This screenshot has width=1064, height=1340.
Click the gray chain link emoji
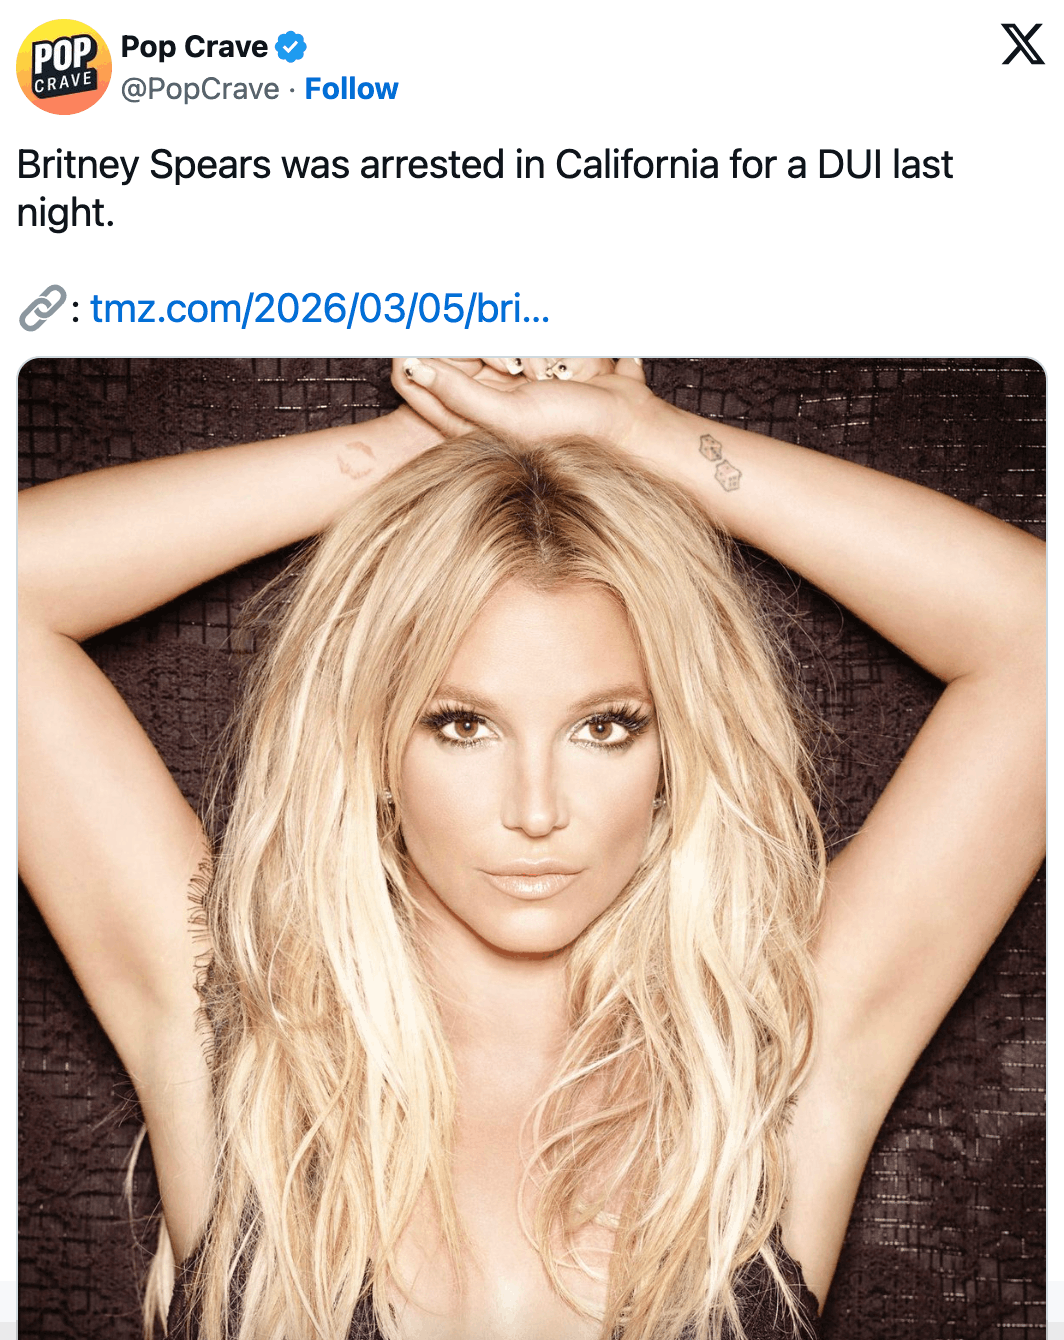tap(42, 308)
